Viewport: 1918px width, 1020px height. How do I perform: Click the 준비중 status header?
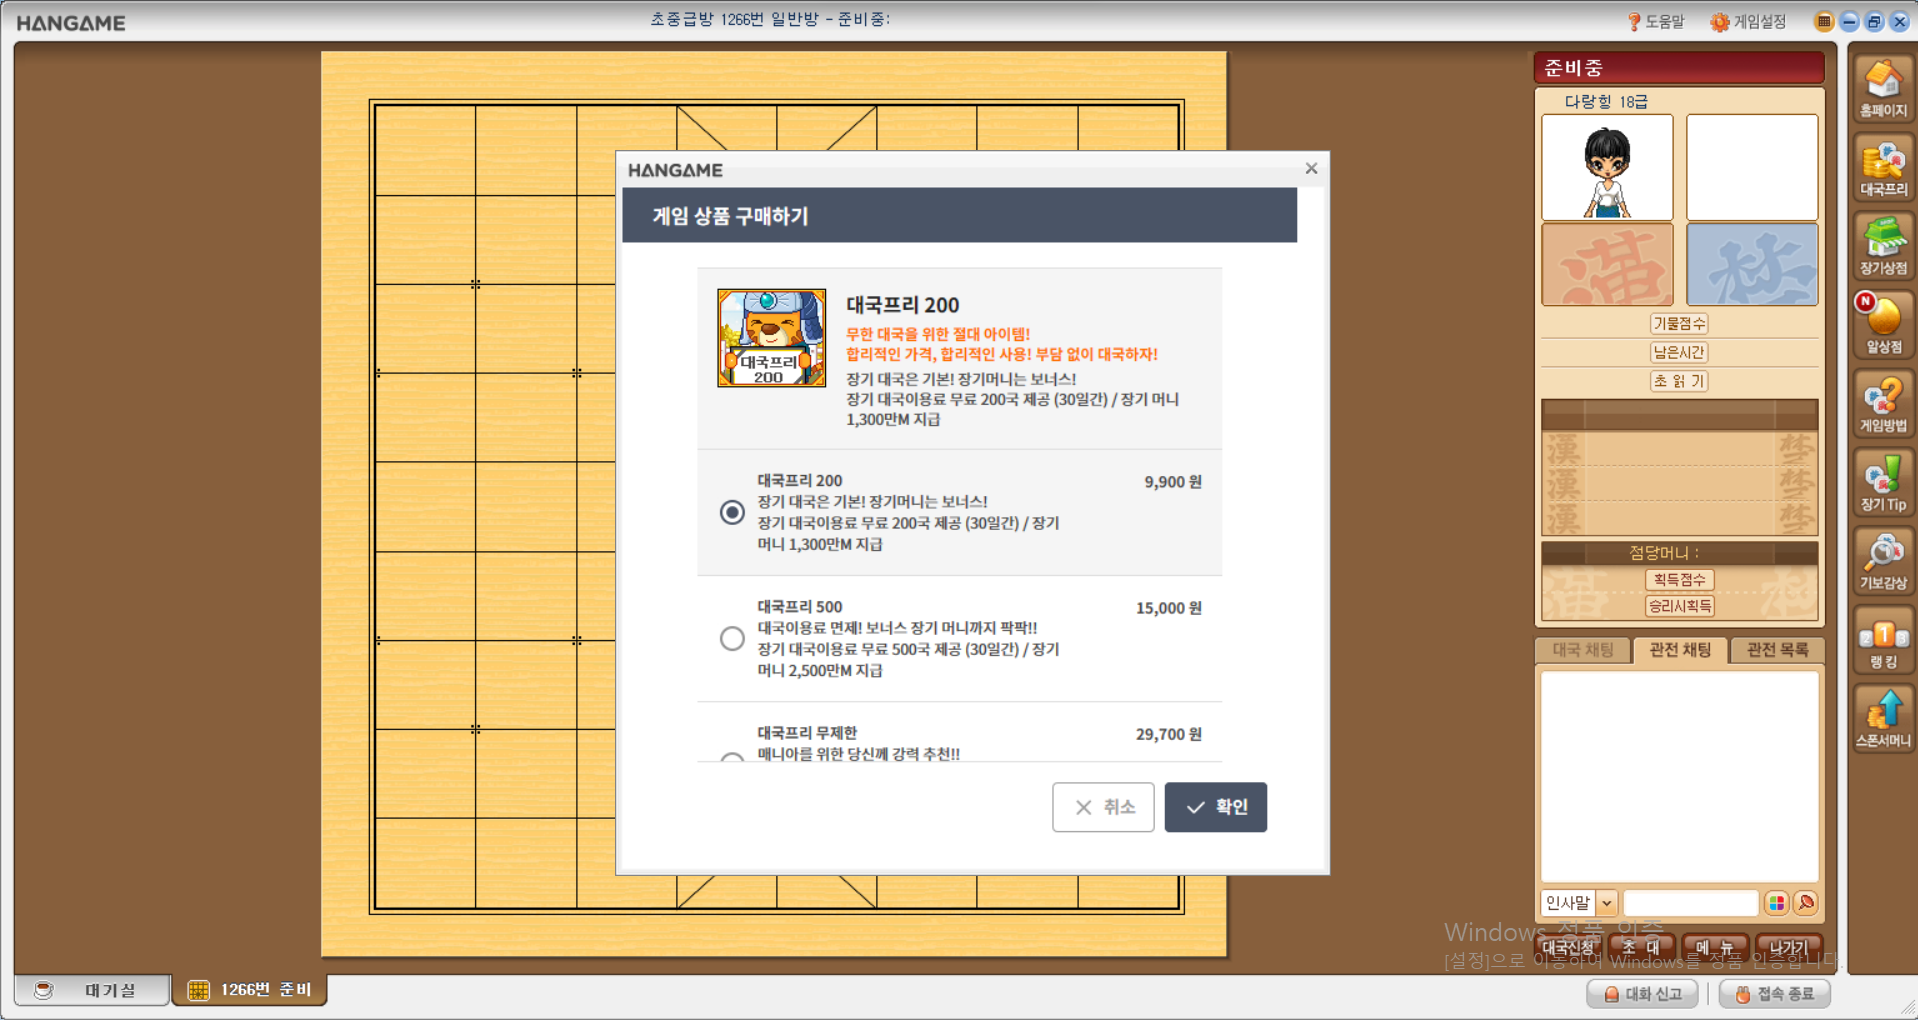[x=1679, y=68]
